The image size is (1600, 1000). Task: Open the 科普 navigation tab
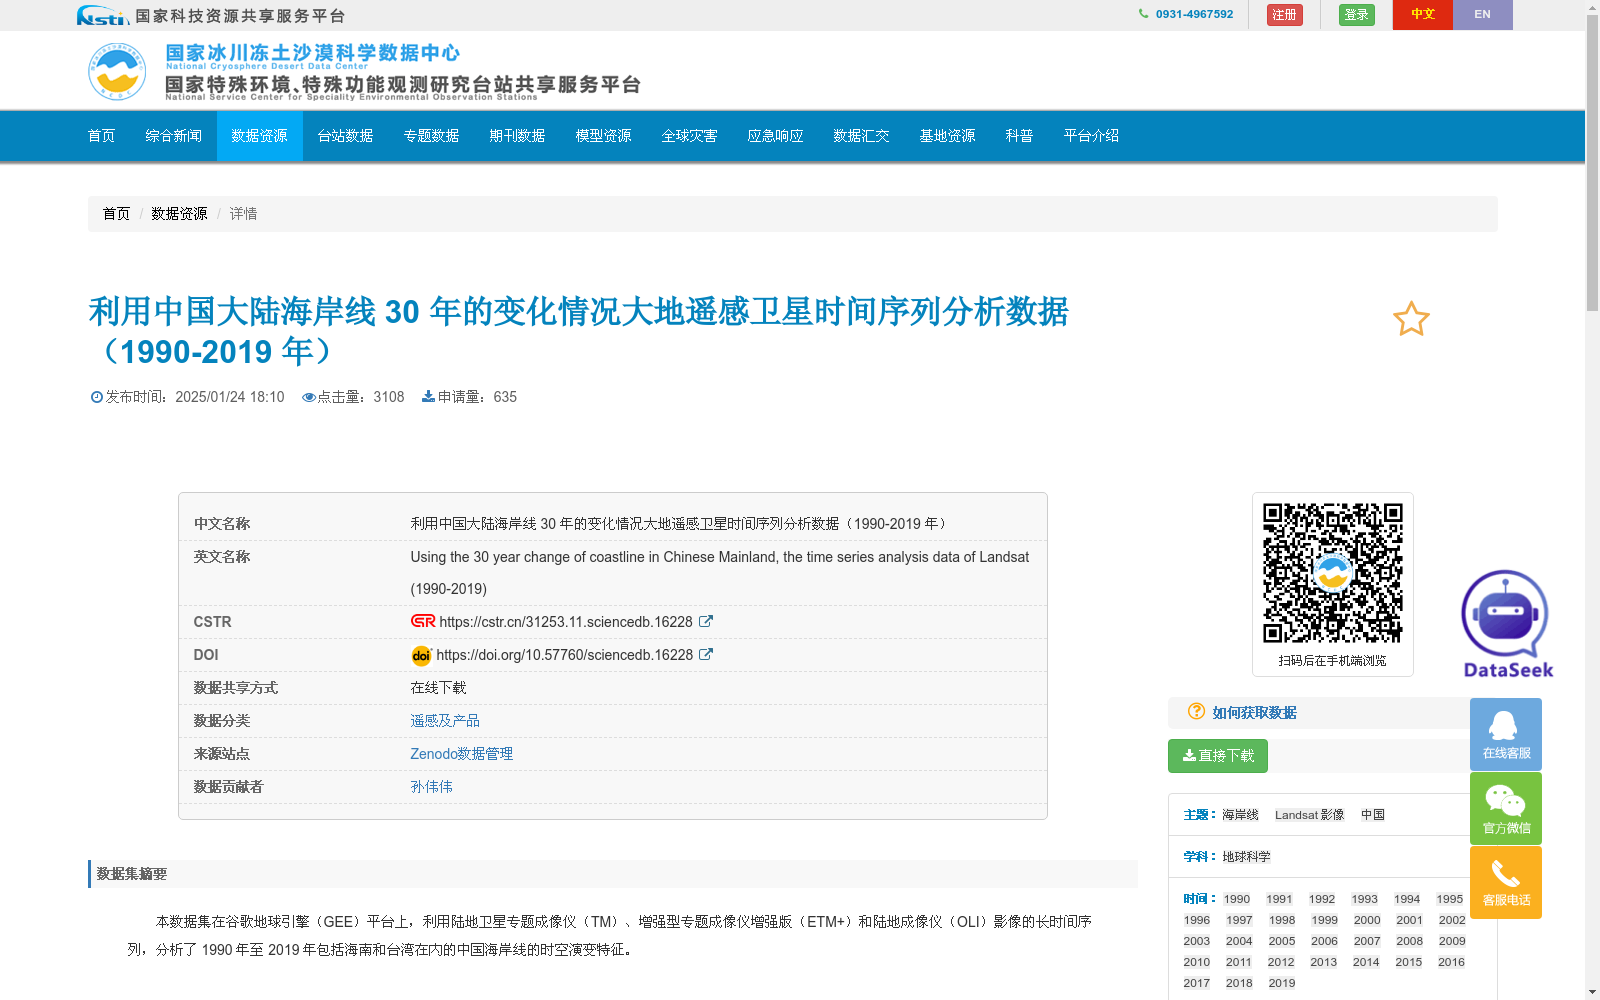tap(1020, 136)
